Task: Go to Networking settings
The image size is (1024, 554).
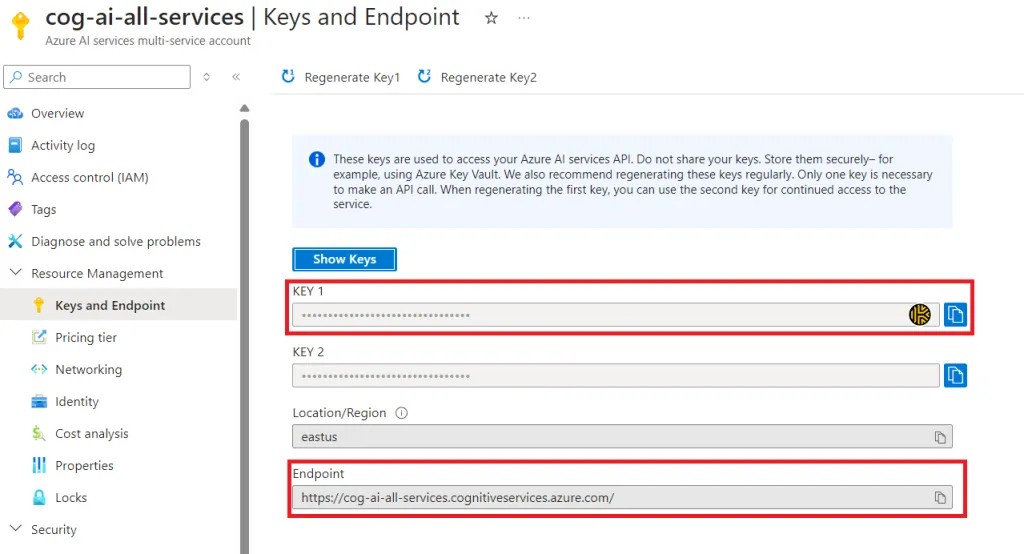Action: point(88,370)
